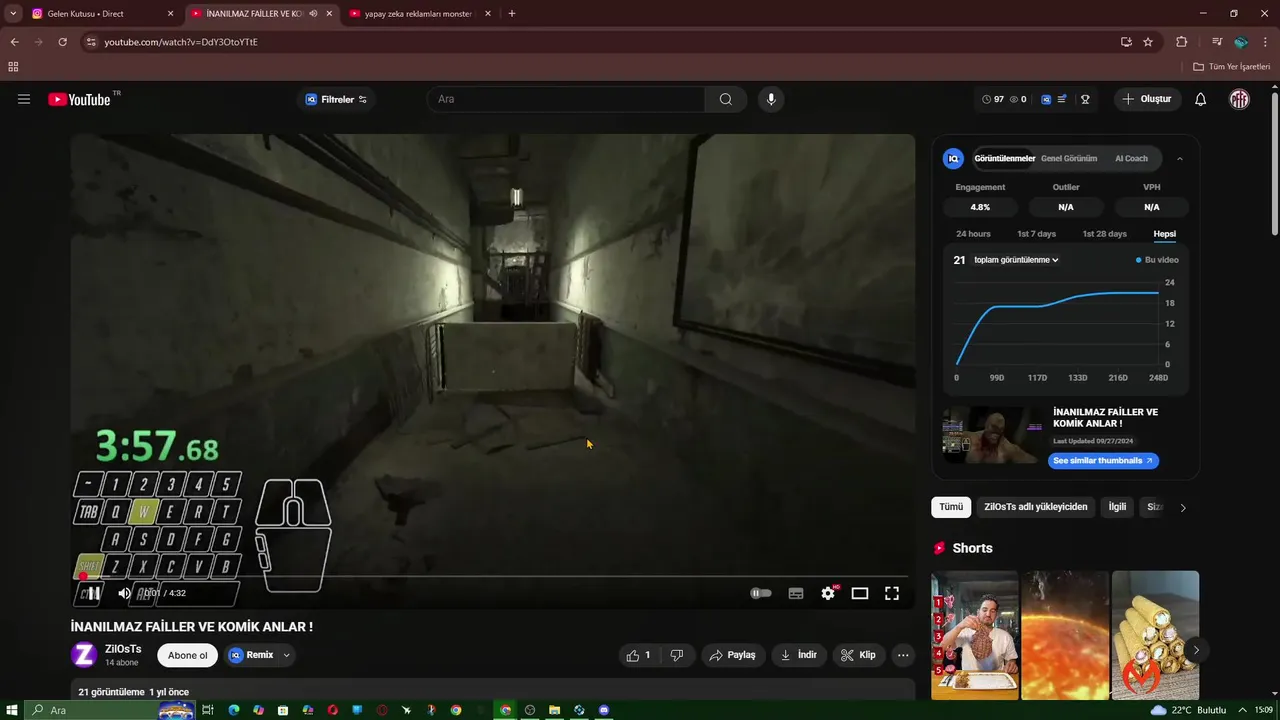Toggle the autoplay switch

761,593
